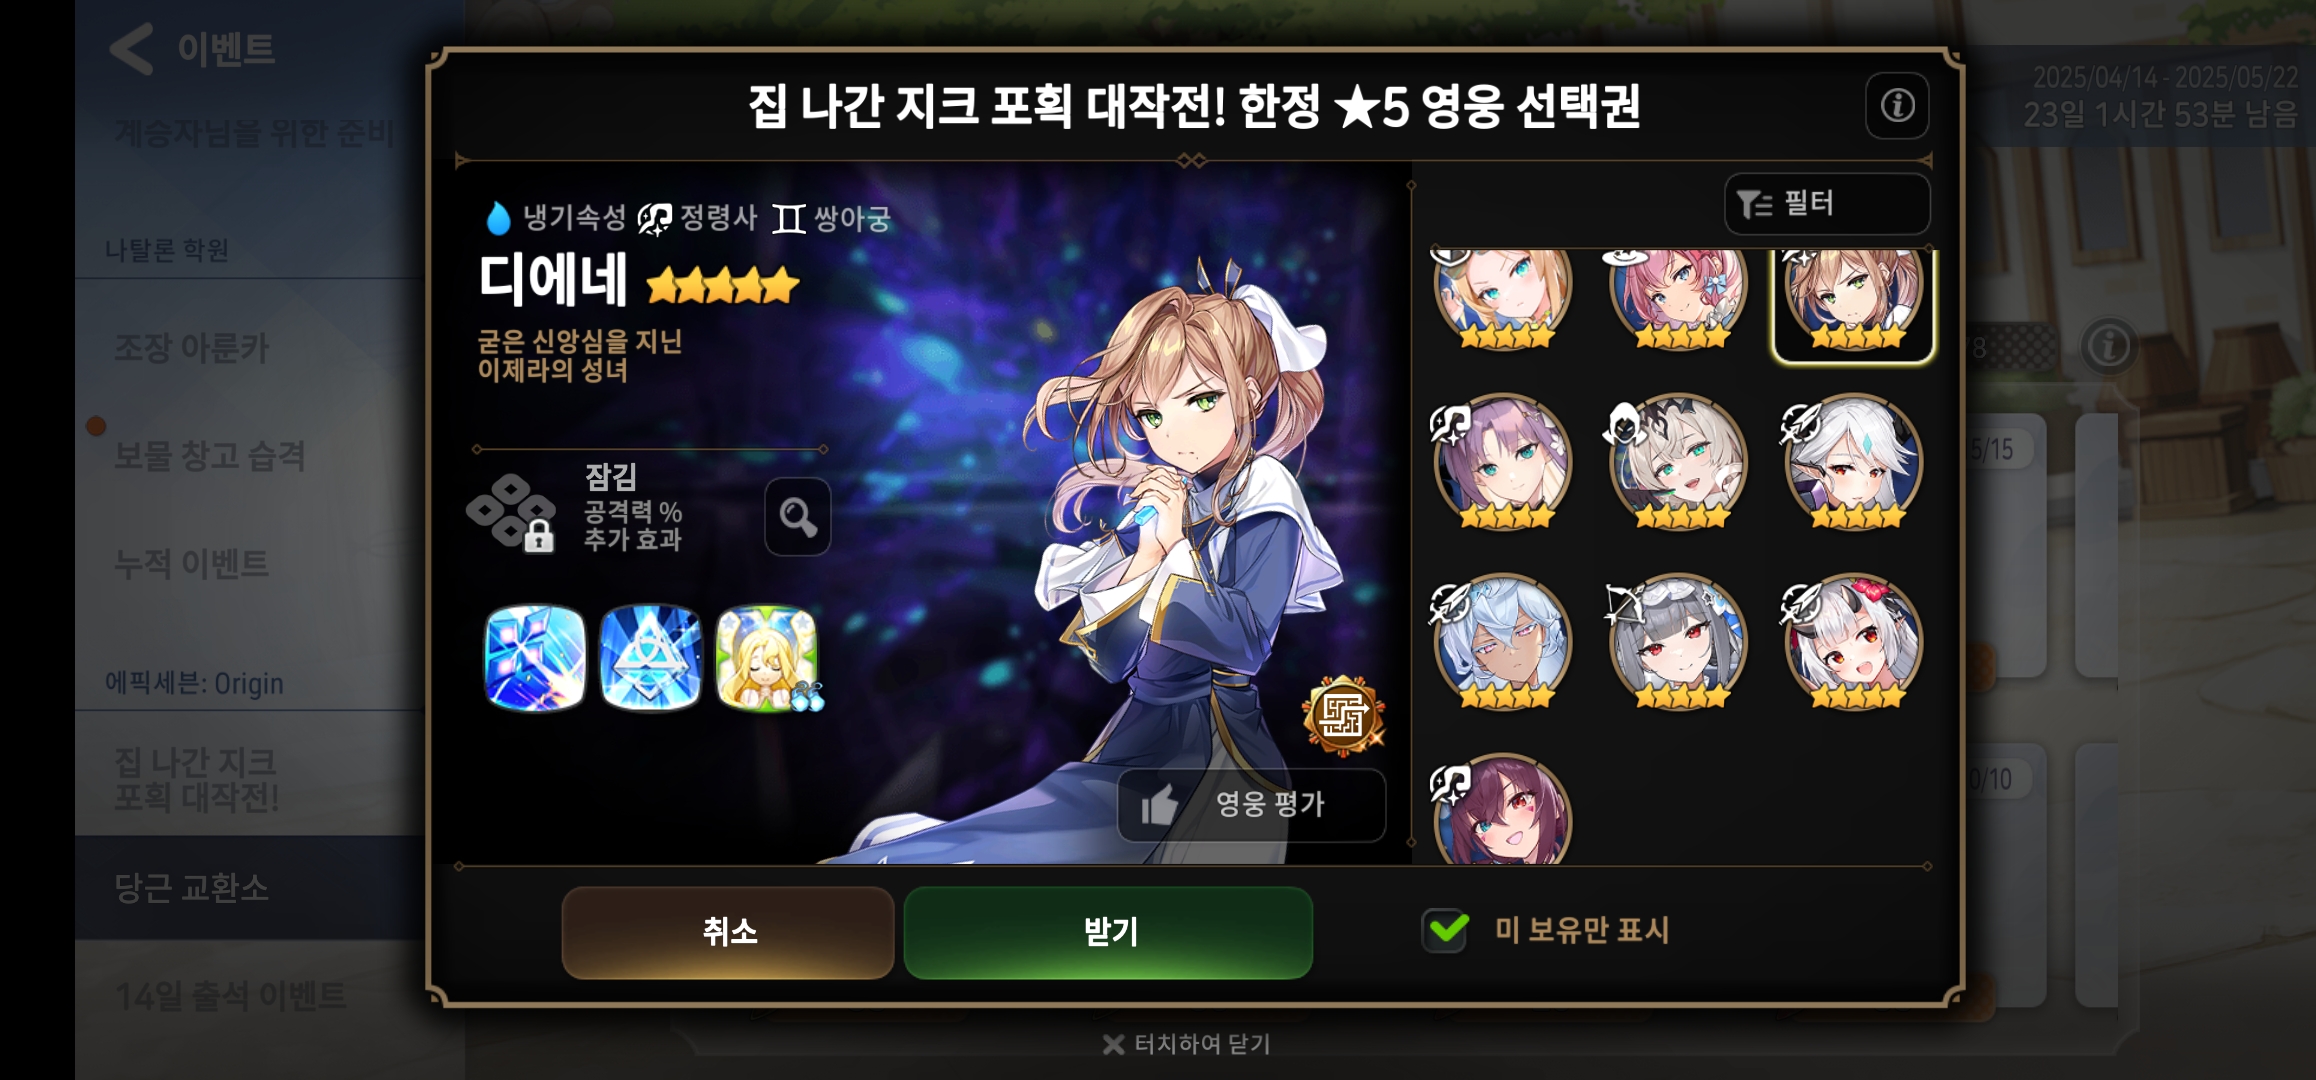Open the info icon in dialog header
The height and width of the screenshot is (1080, 2316).
pos(1897,105)
